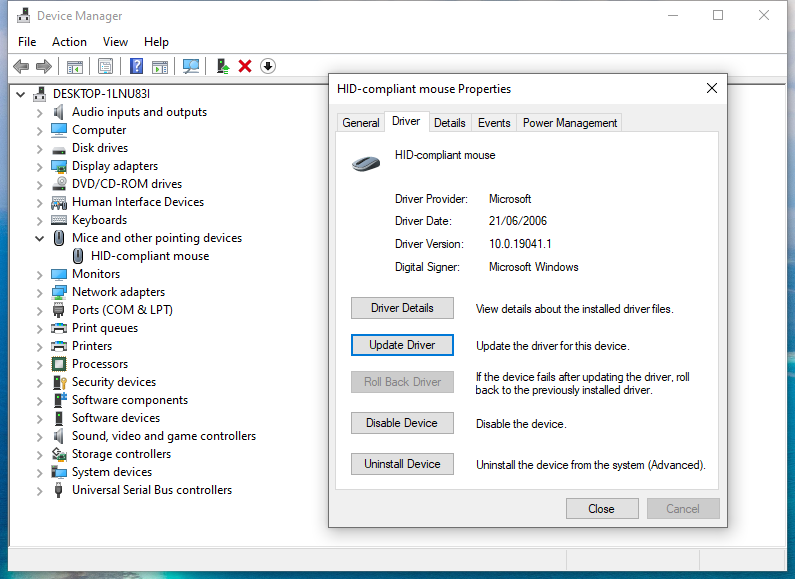
Task: Switch to the Power Management tab
Action: click(x=570, y=123)
